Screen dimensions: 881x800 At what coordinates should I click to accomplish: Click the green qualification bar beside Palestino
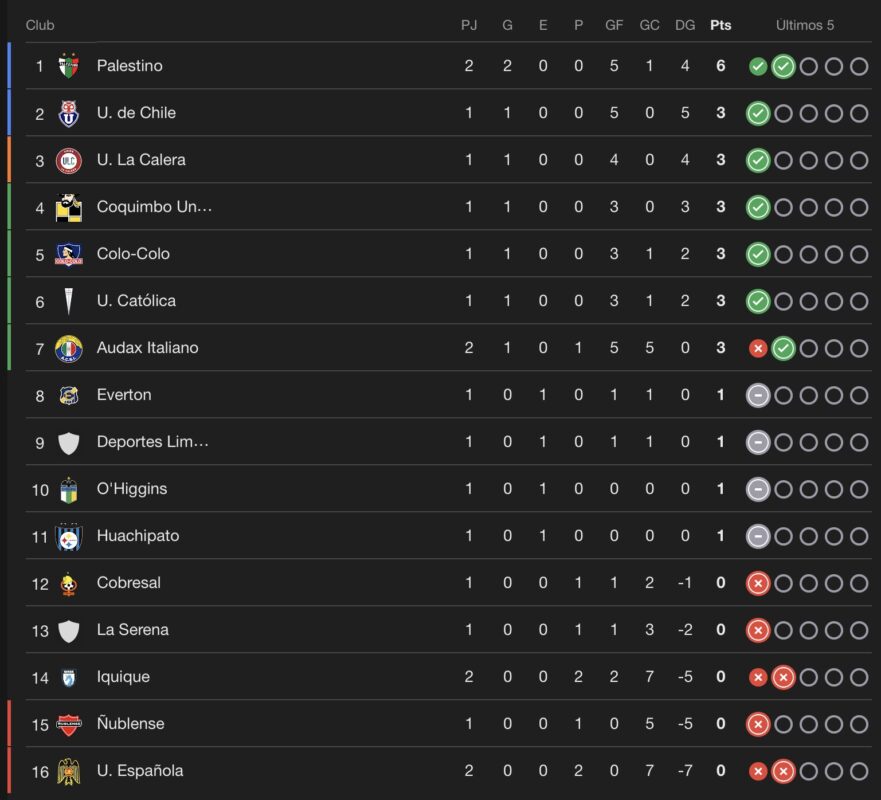click(10, 65)
